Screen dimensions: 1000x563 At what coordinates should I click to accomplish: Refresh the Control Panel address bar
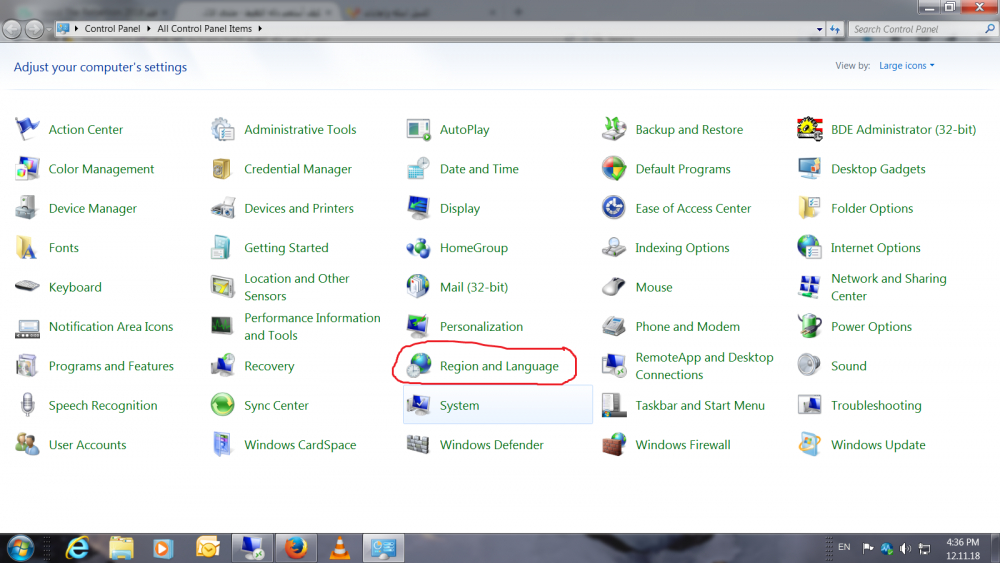835,29
